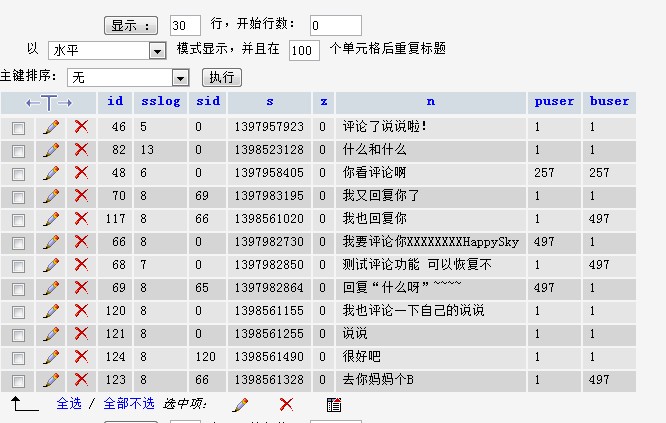Screen dimensions: 666x423
Task: Edit row with id 117
Action: click(51, 219)
